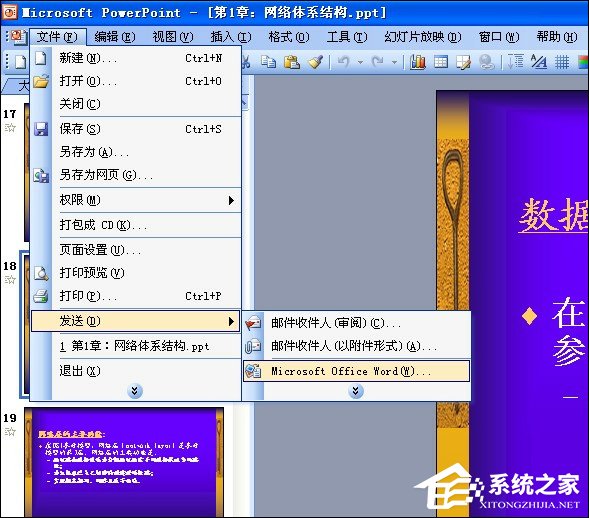Click the Copy icon in the toolbar

click(269, 62)
